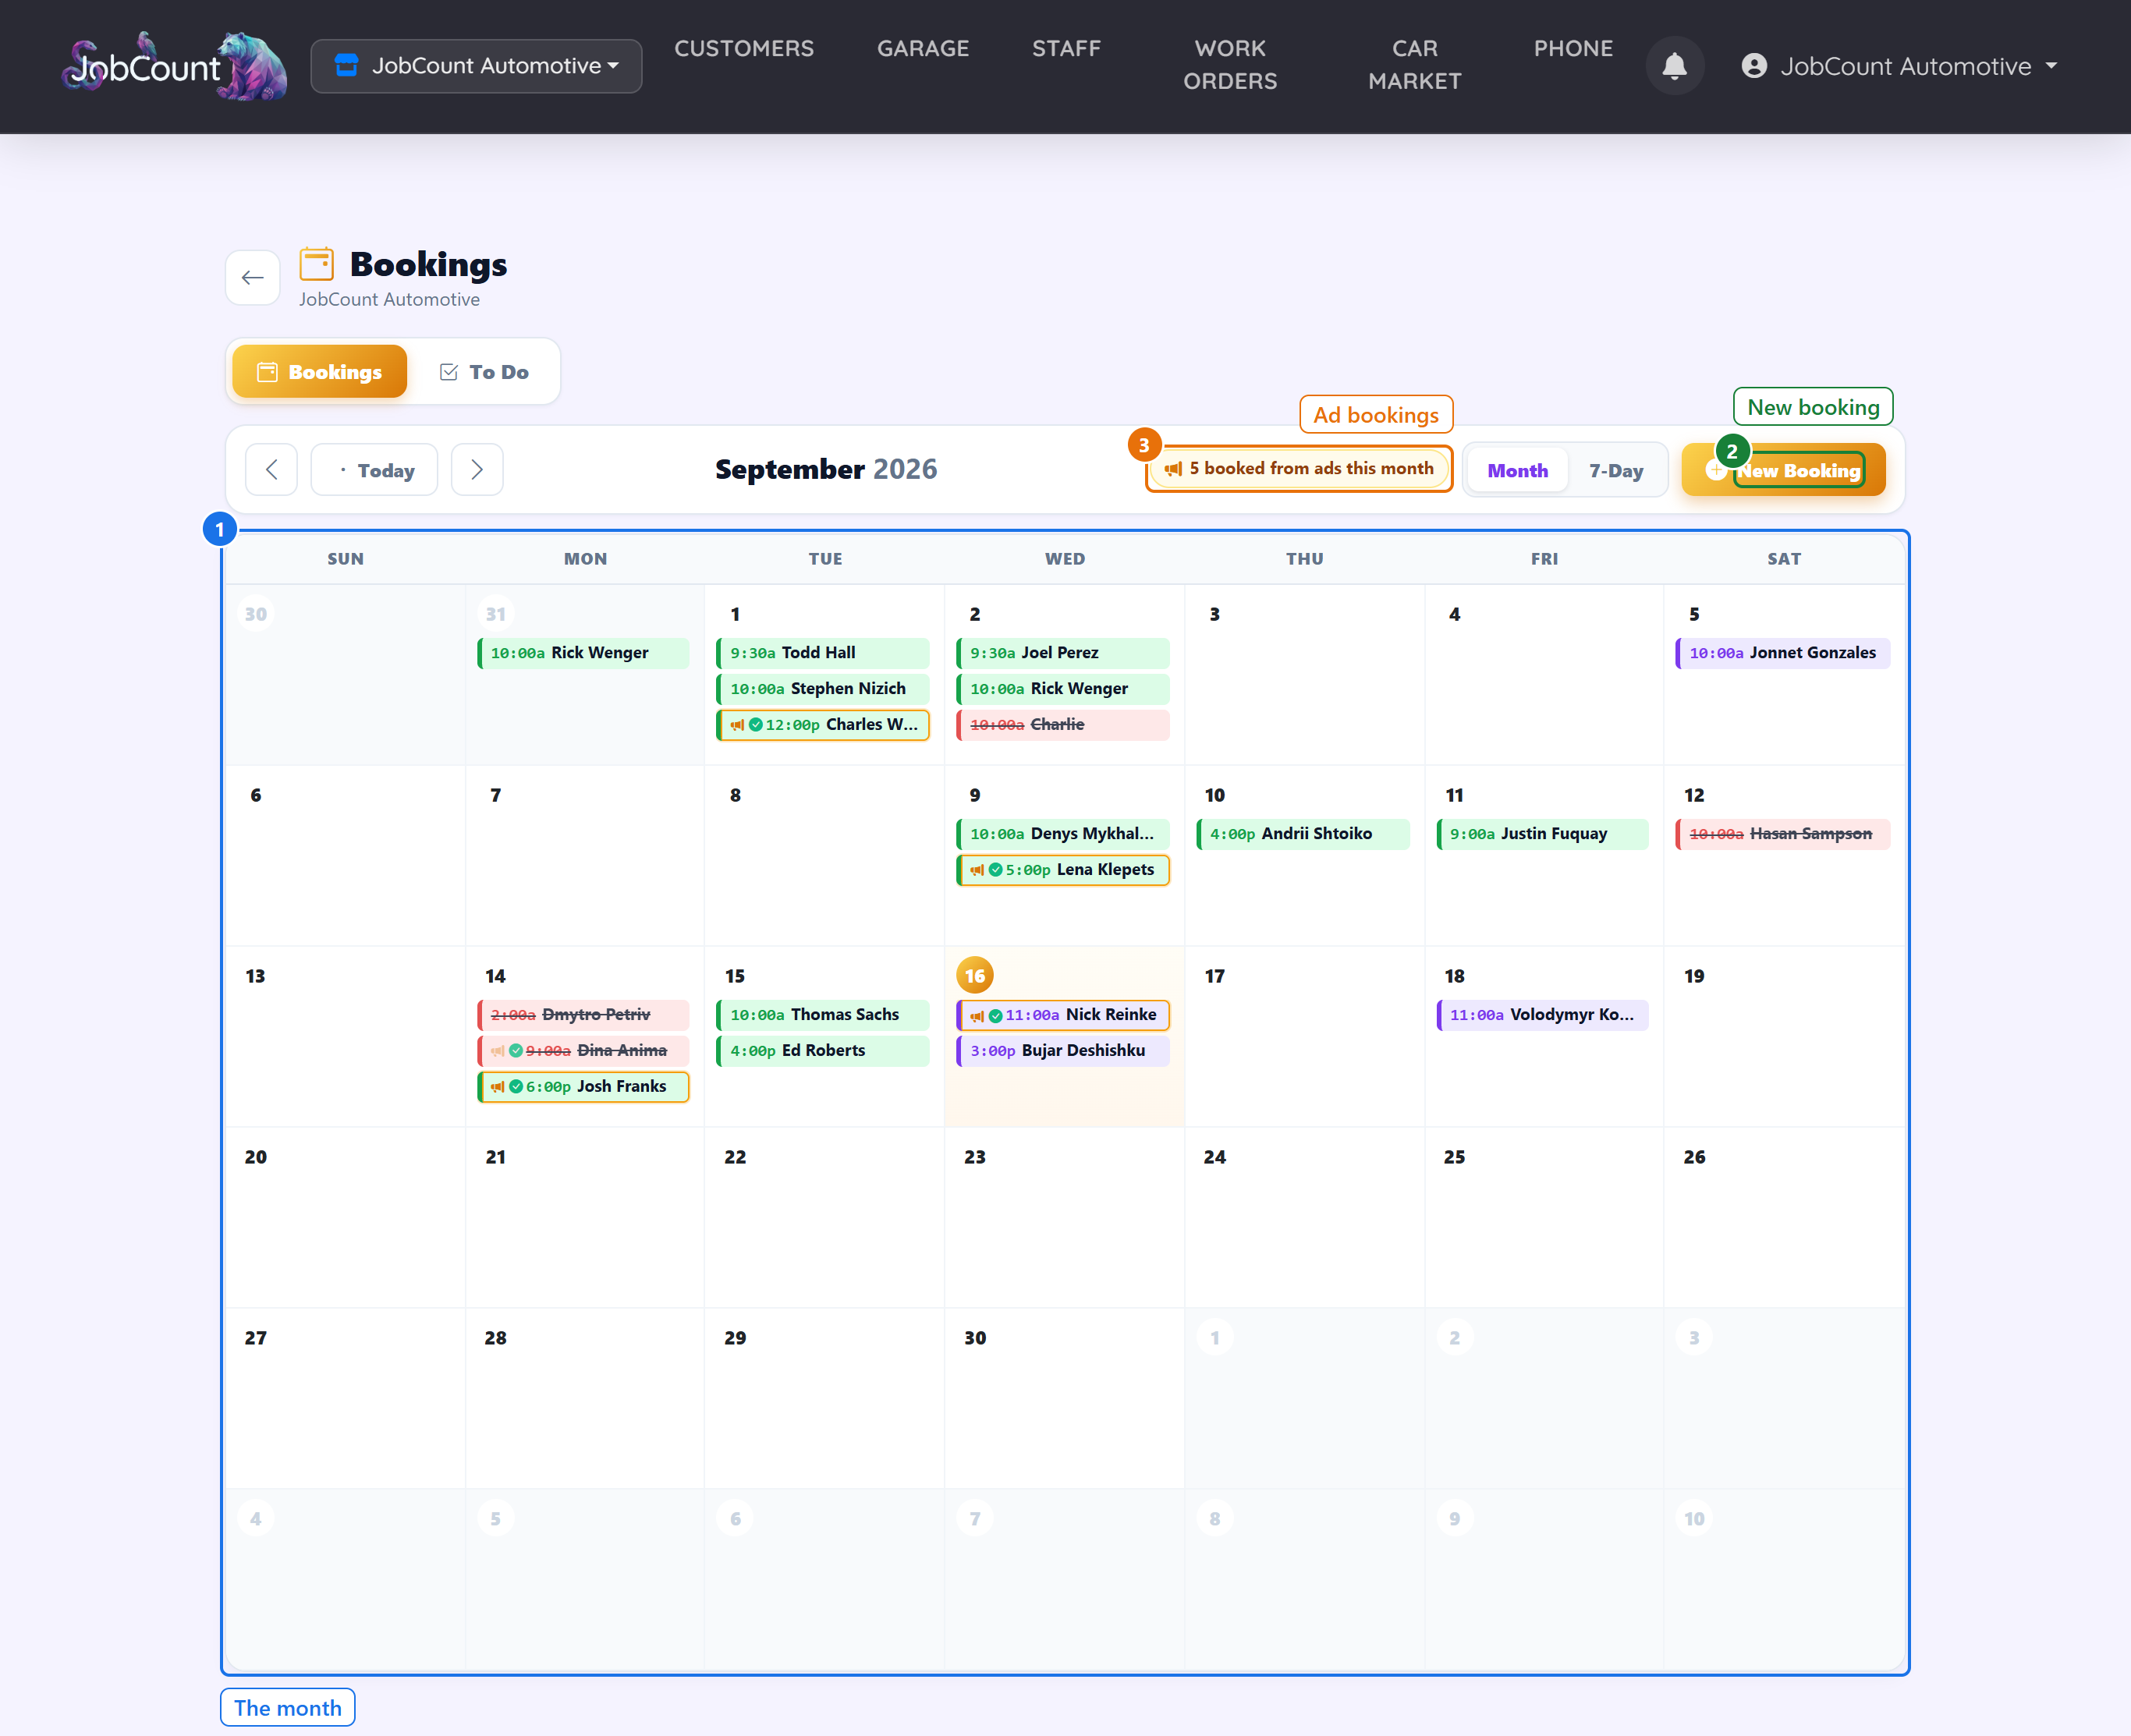Click green check icon on Lena Klepets booking
Screen dimensions: 2131x1736
[x=995, y=870]
